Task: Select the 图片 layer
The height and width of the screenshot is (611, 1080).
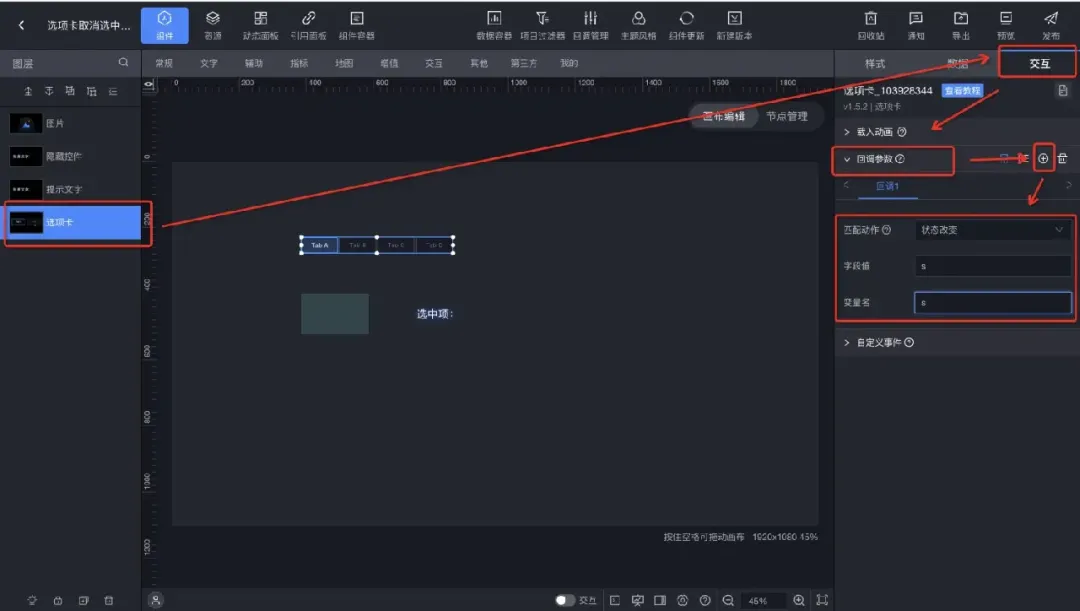Action: tap(72, 123)
